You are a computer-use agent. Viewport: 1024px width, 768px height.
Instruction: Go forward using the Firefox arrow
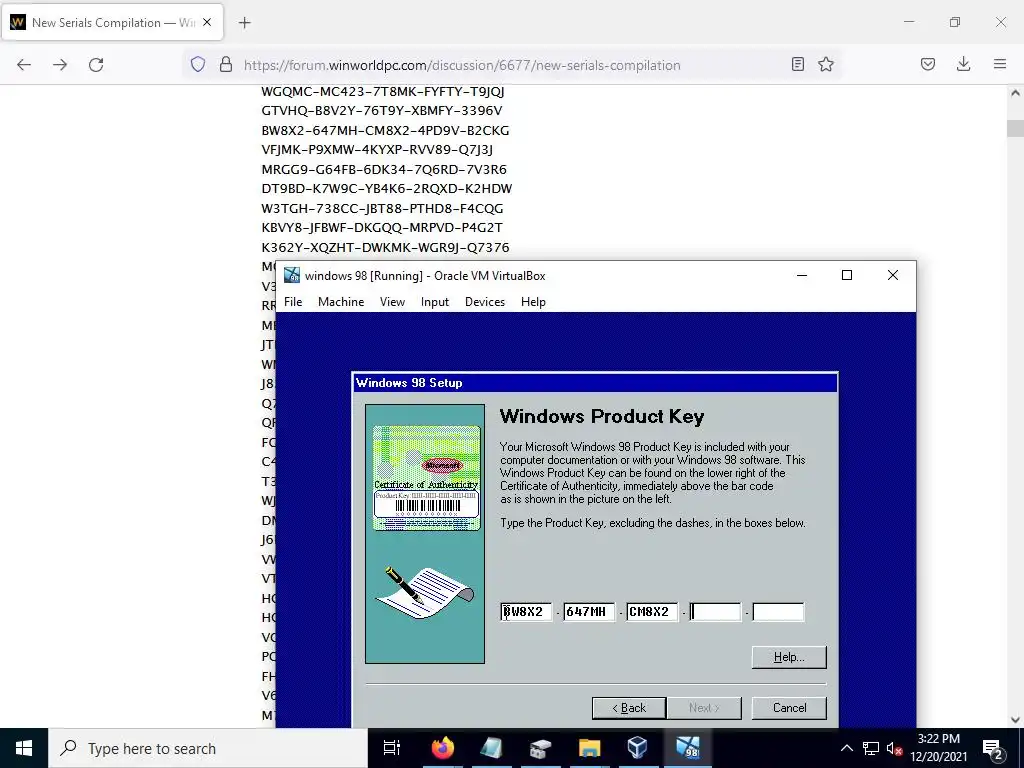pyautogui.click(x=60, y=65)
